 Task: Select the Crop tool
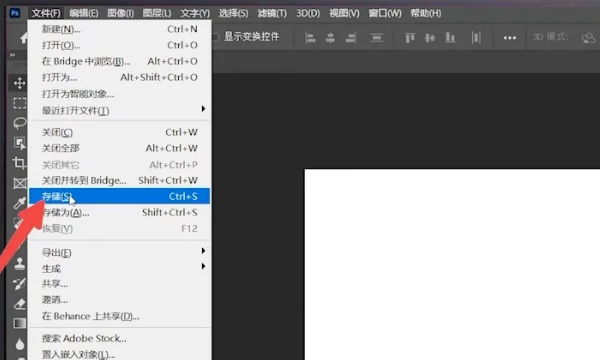[x=19, y=163]
